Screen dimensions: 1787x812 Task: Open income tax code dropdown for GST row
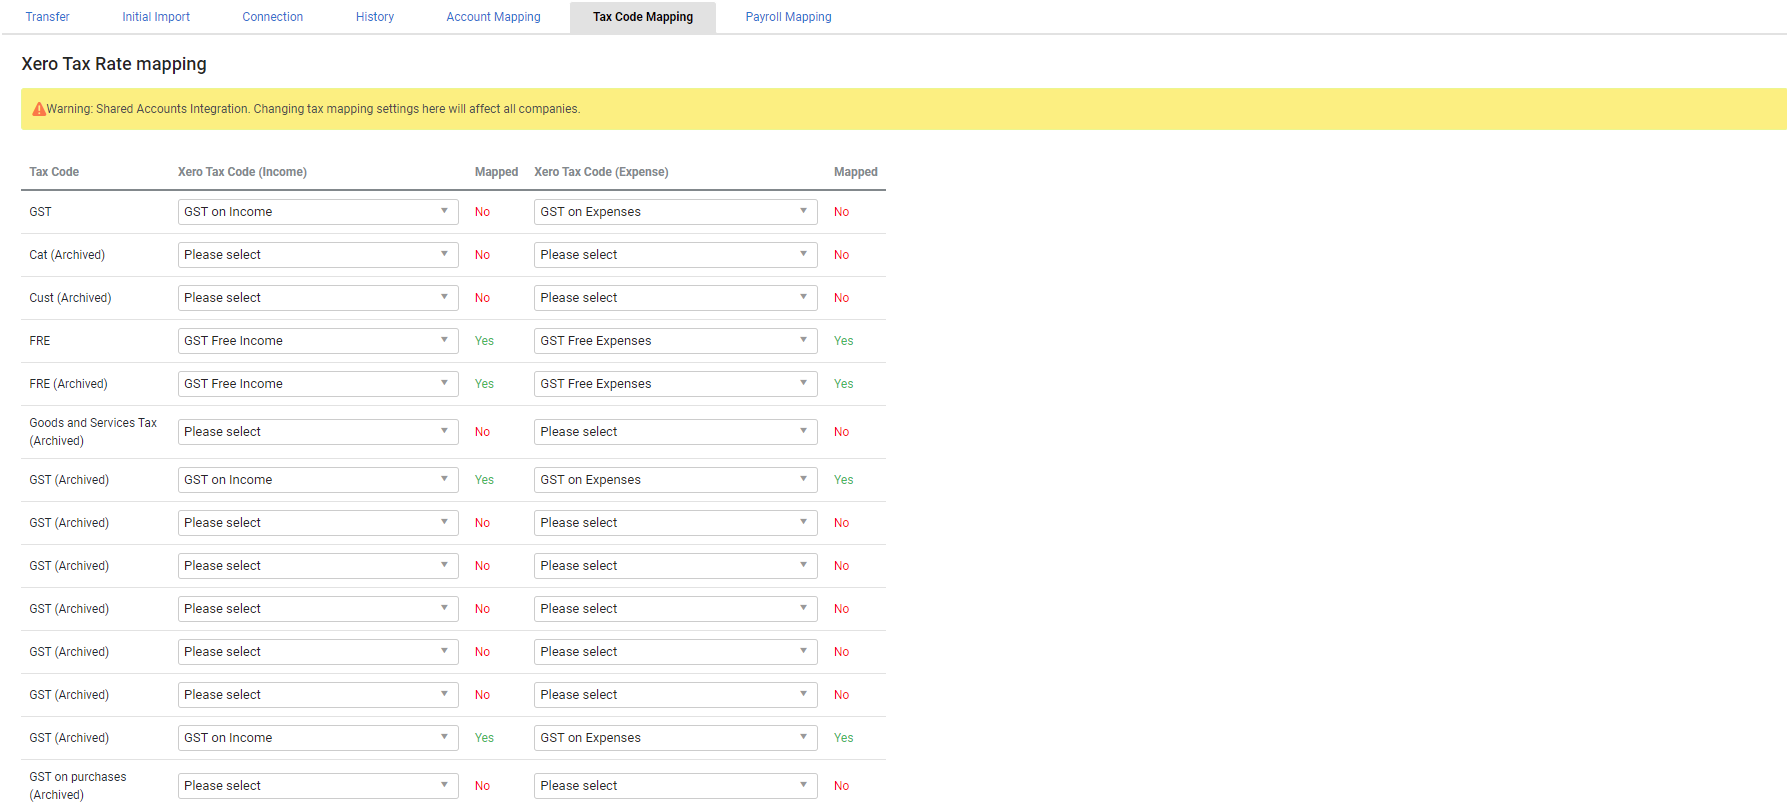pos(318,212)
